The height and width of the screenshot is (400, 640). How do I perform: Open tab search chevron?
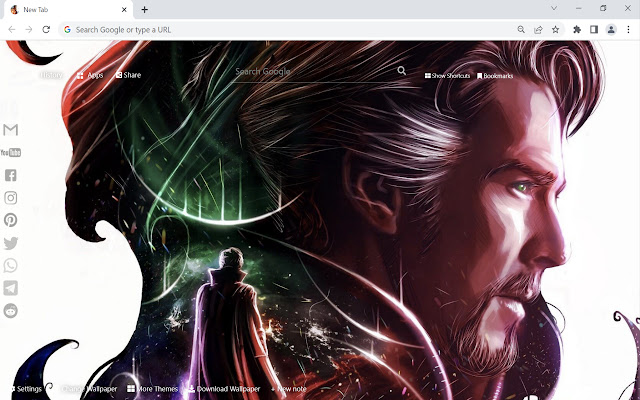(554, 8)
